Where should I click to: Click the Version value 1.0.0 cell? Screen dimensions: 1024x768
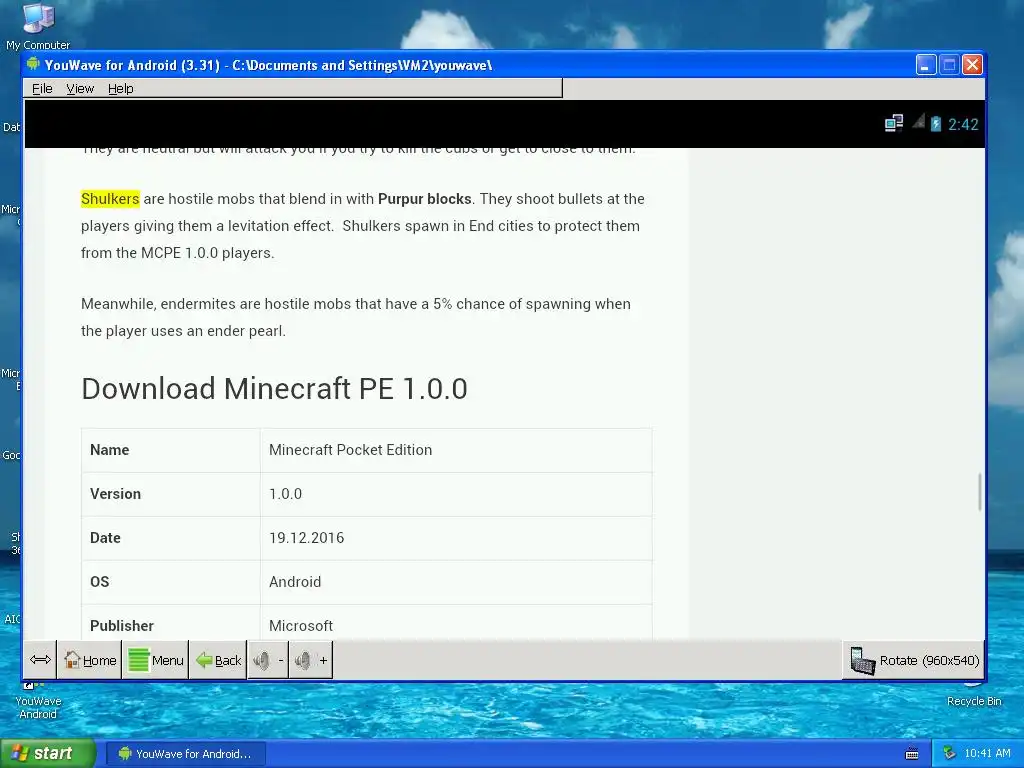pos(456,494)
